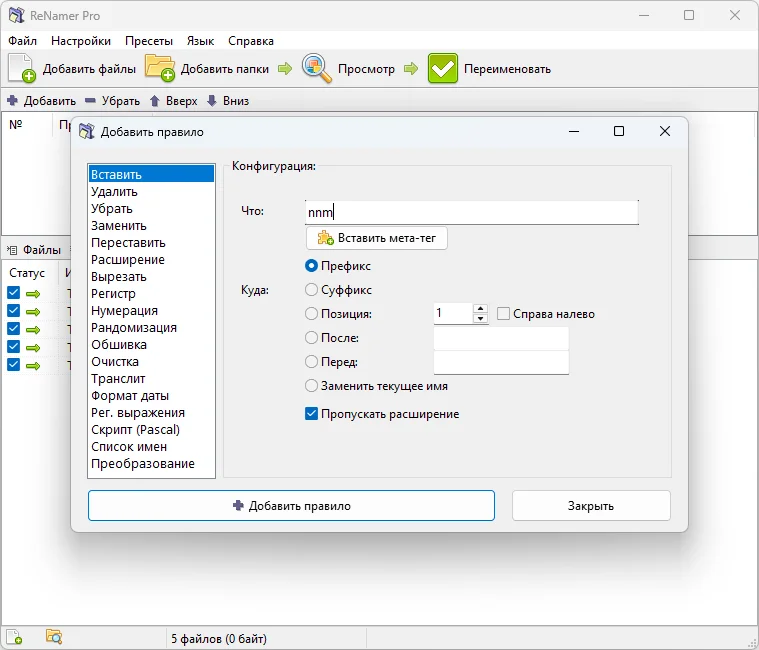Image resolution: width=759 pixels, height=650 pixels.
Task: Click the Add folders icon
Action: coord(159,69)
